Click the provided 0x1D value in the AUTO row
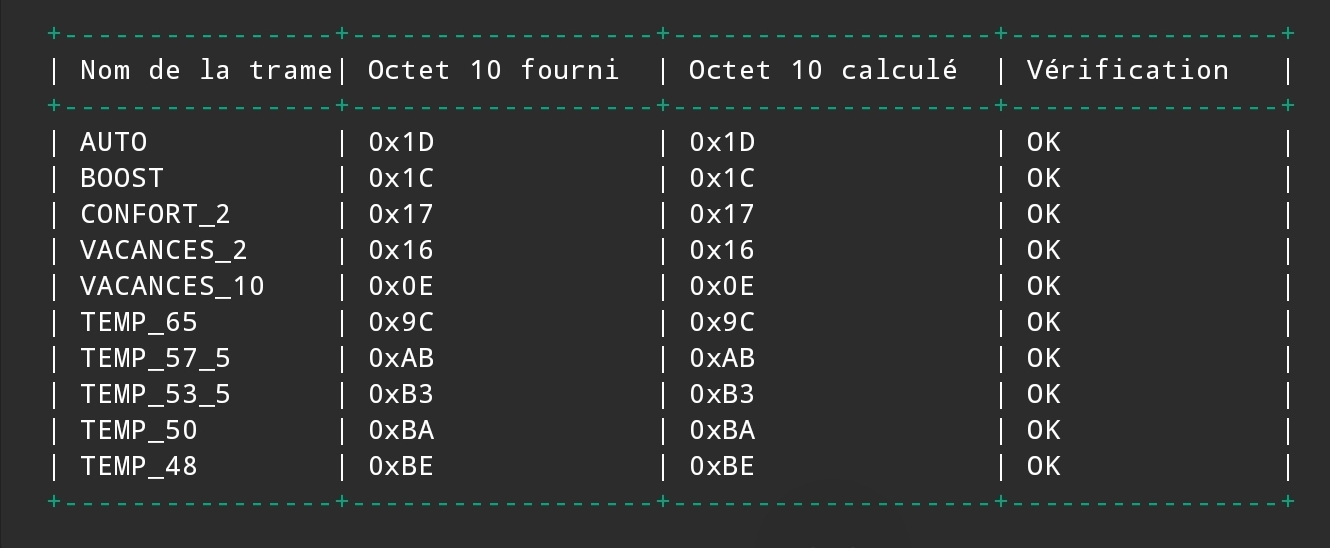The height and width of the screenshot is (548, 1330). coord(401,142)
